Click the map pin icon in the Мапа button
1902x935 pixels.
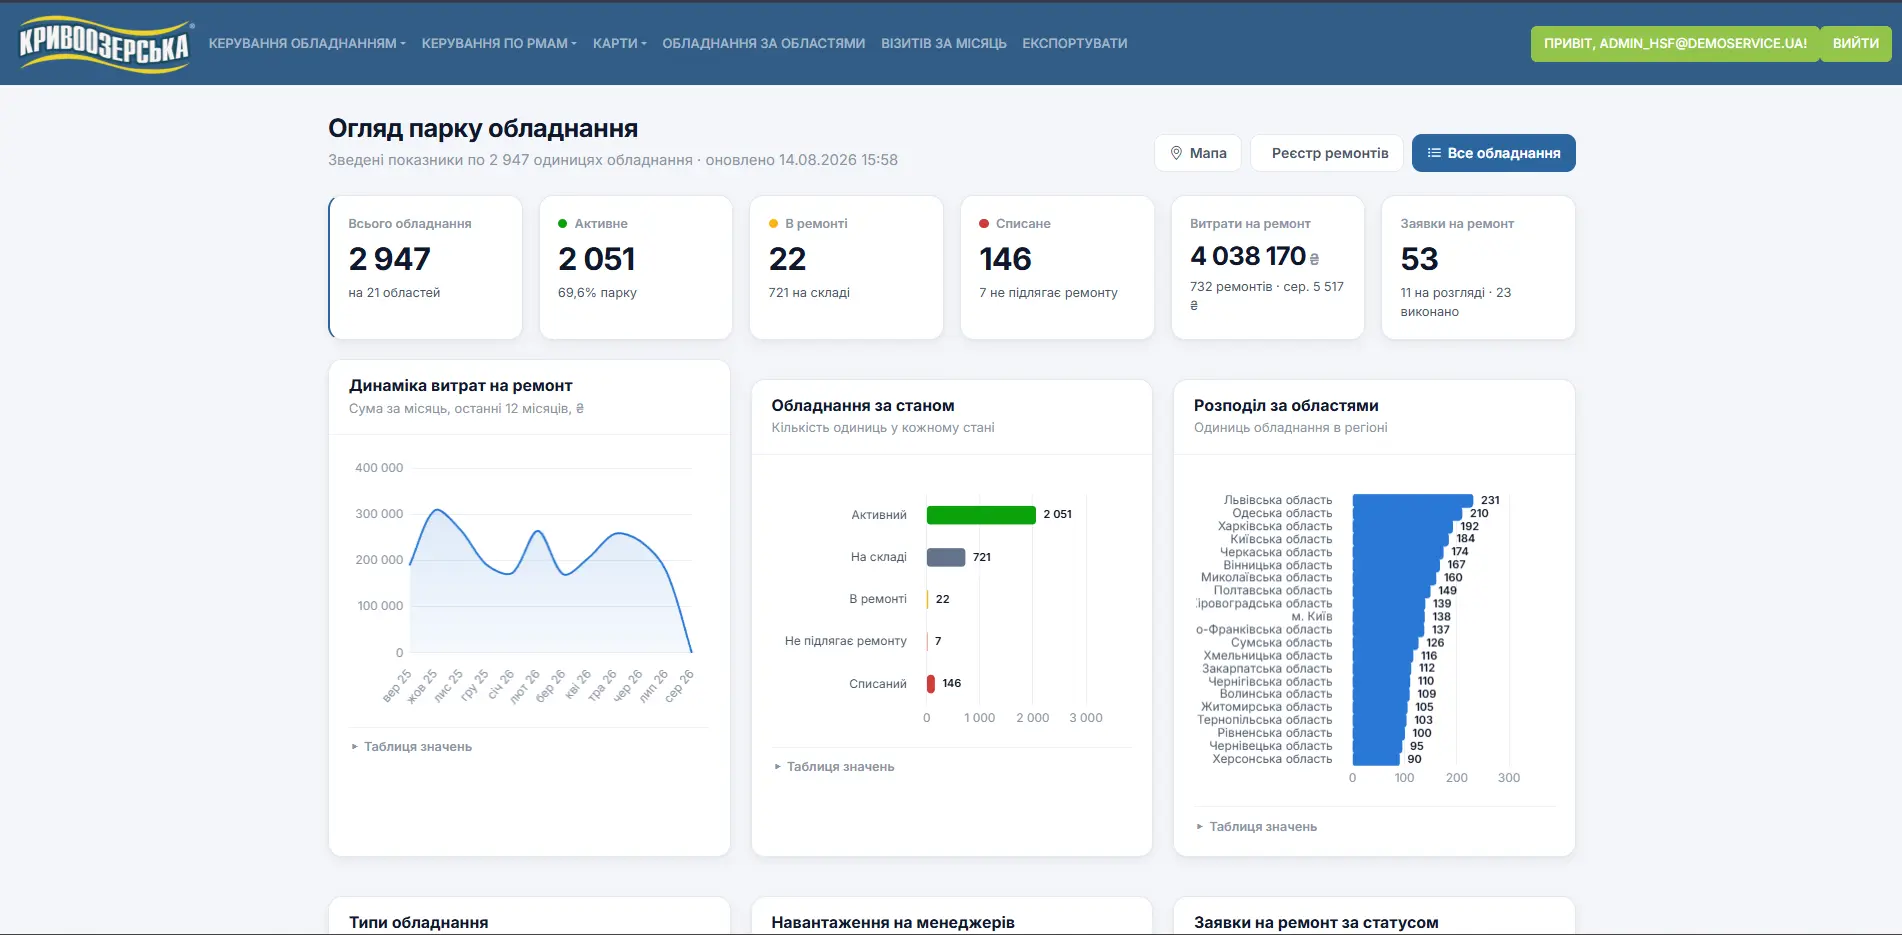1176,153
